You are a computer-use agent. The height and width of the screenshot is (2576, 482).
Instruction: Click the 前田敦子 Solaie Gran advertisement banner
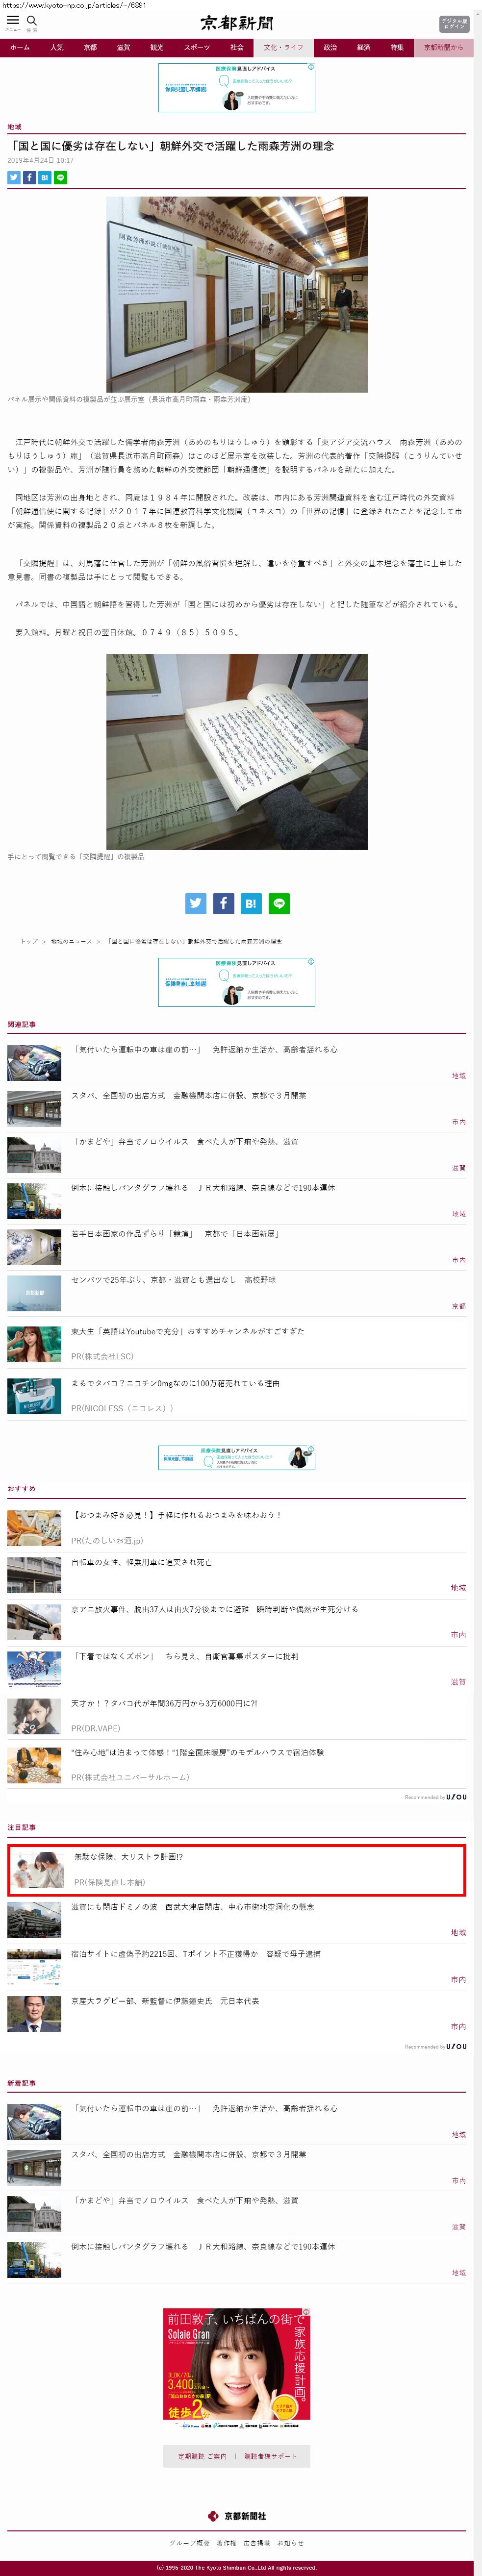click(x=237, y=2369)
